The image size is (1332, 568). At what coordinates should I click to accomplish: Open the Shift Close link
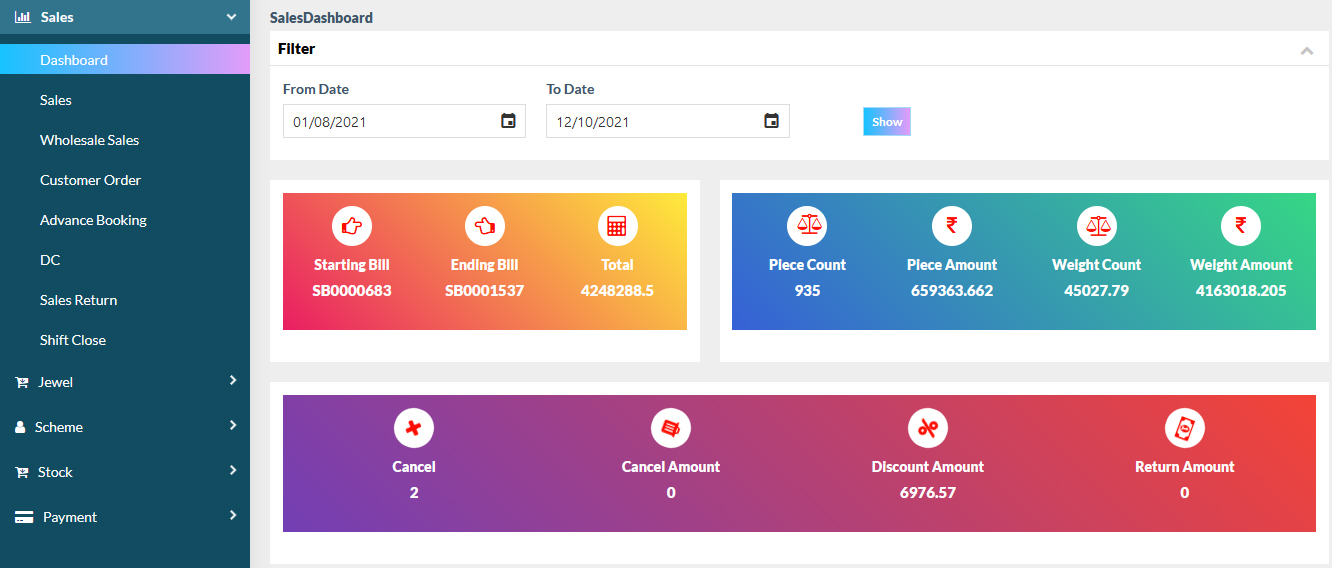(x=72, y=340)
